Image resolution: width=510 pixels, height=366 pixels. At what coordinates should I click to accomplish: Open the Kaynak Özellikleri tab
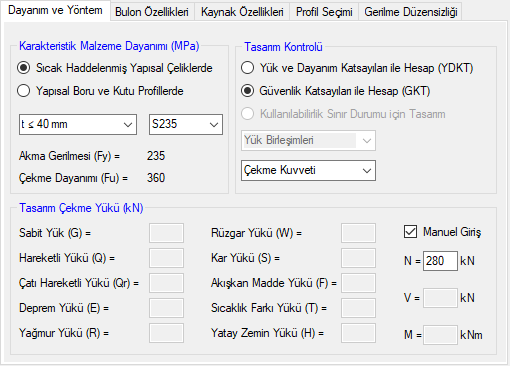point(242,12)
